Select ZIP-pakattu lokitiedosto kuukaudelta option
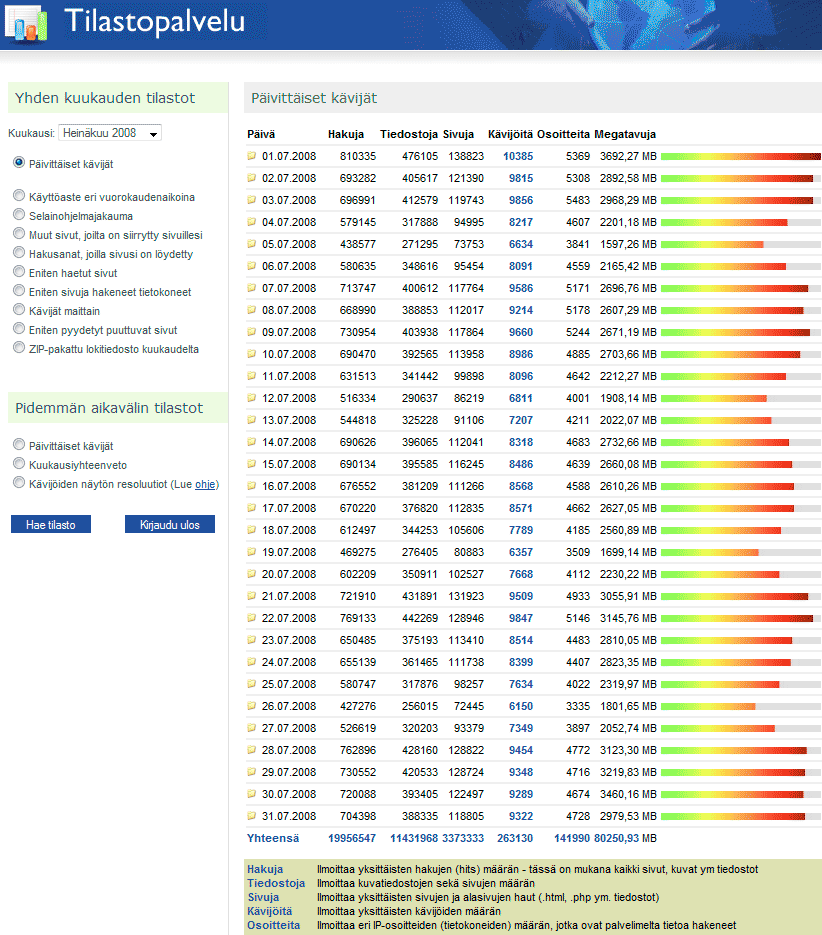 [x=19, y=348]
